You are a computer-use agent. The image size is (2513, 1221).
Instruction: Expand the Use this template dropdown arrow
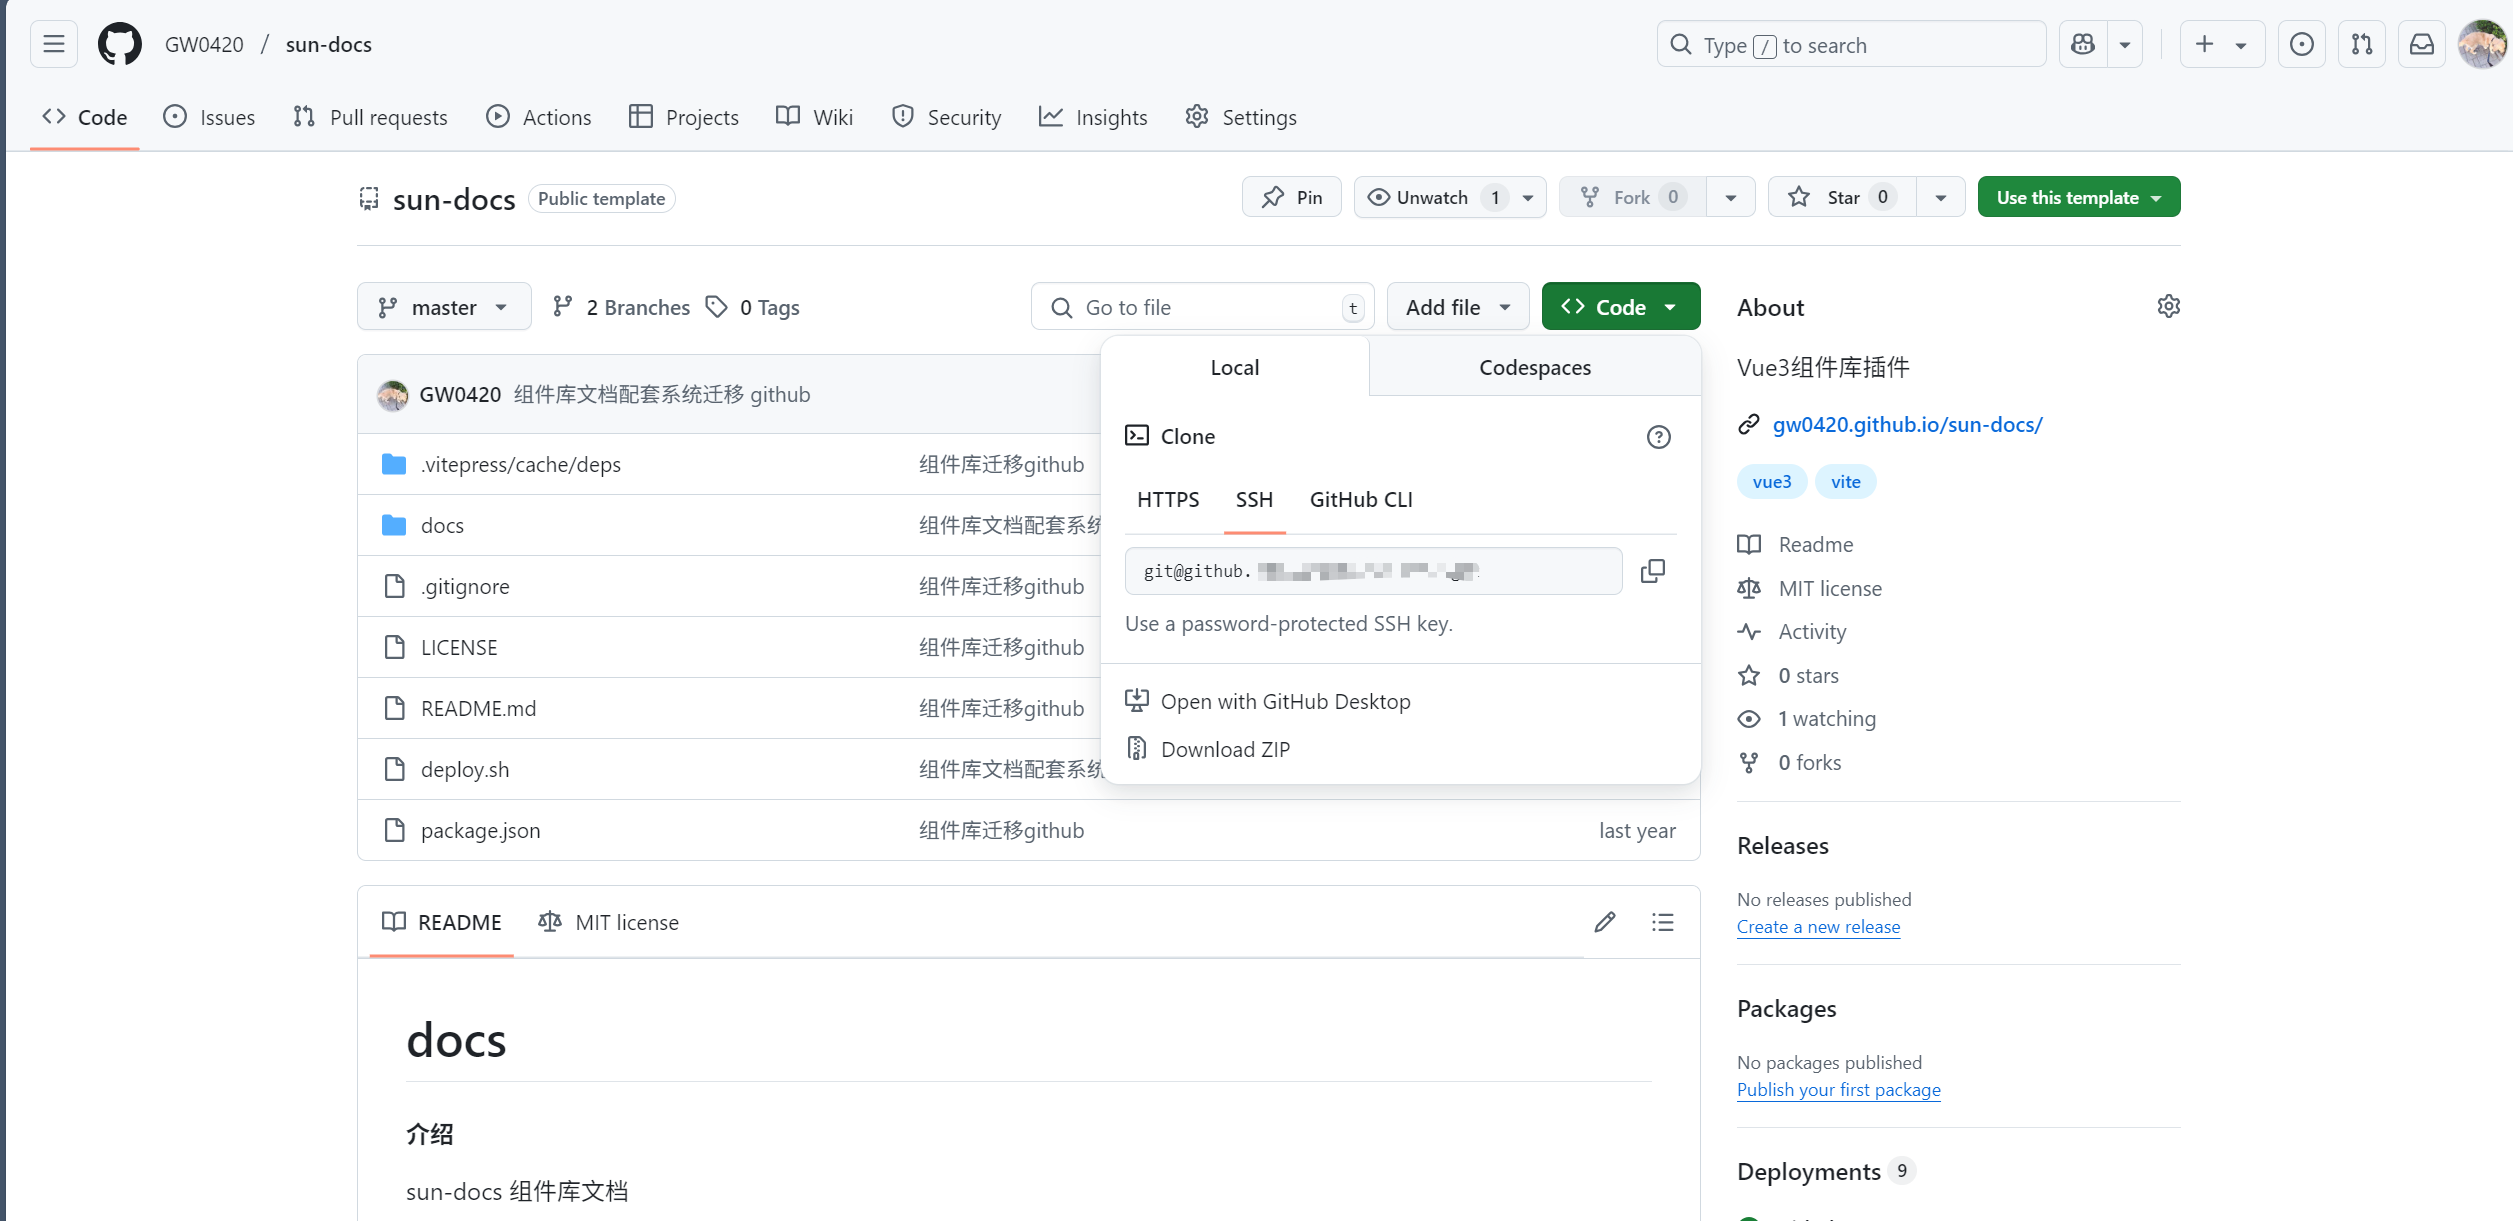click(x=2157, y=198)
